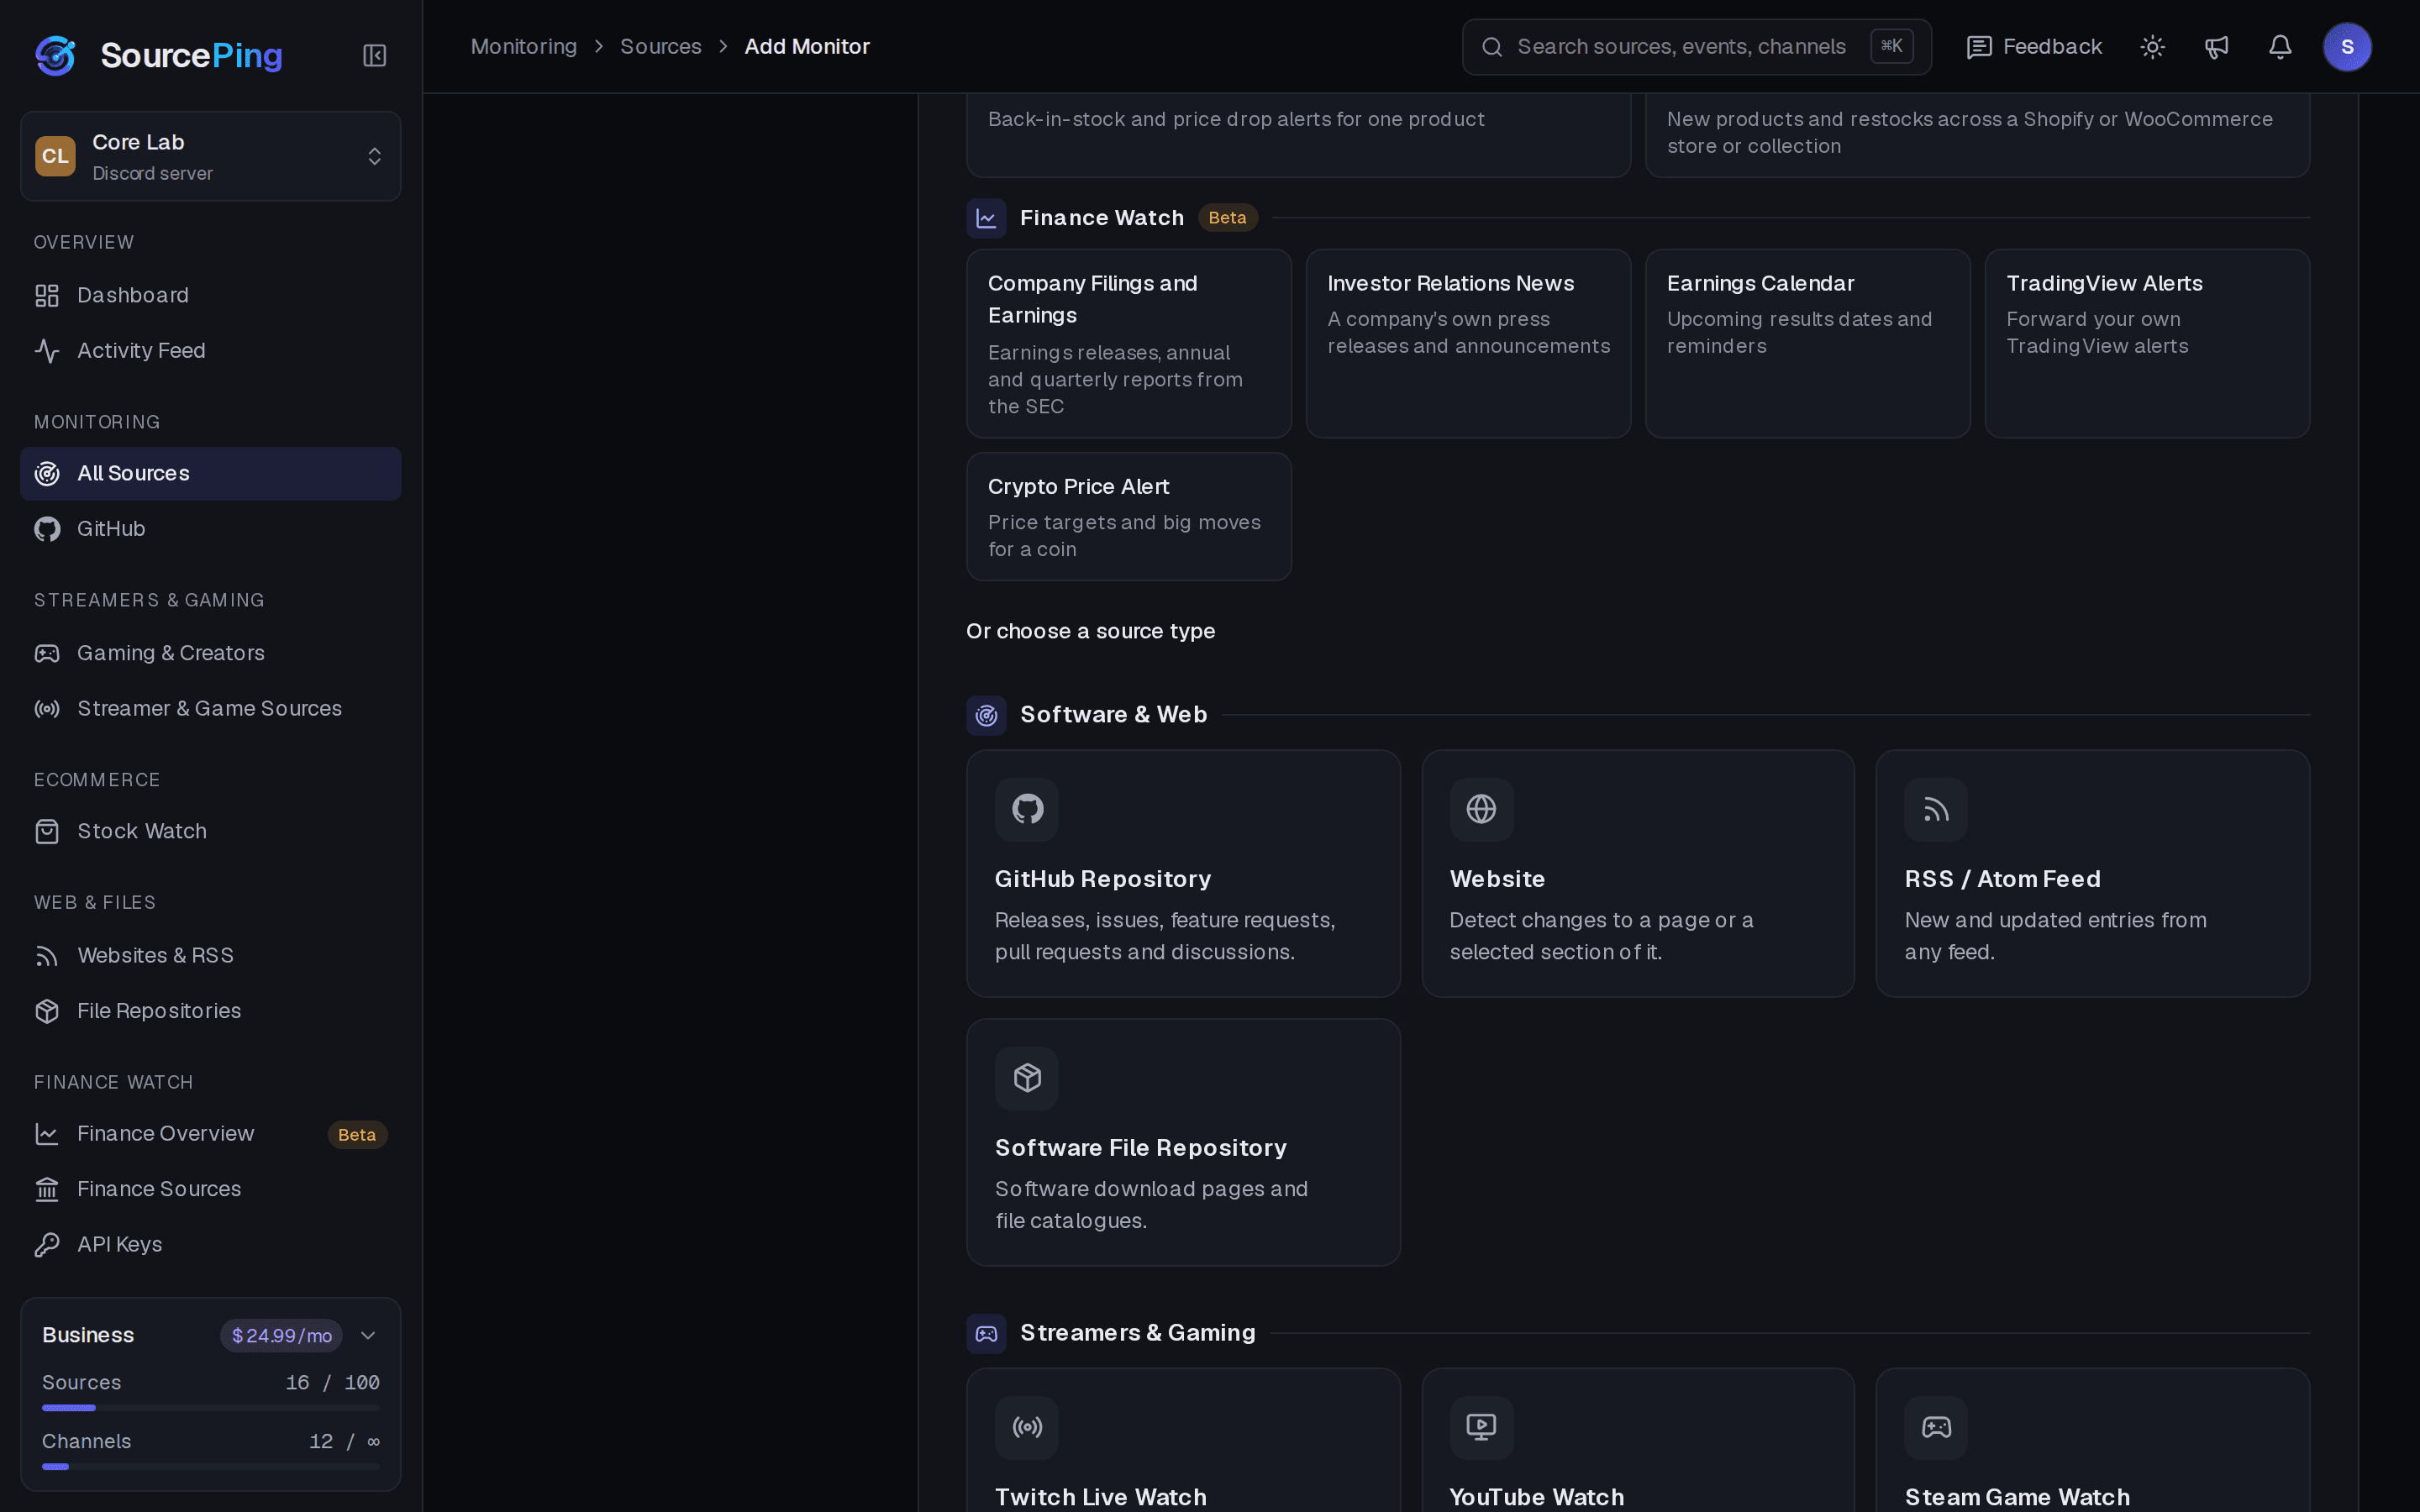Click the RSS / Atom Feed icon

[x=1936, y=809]
